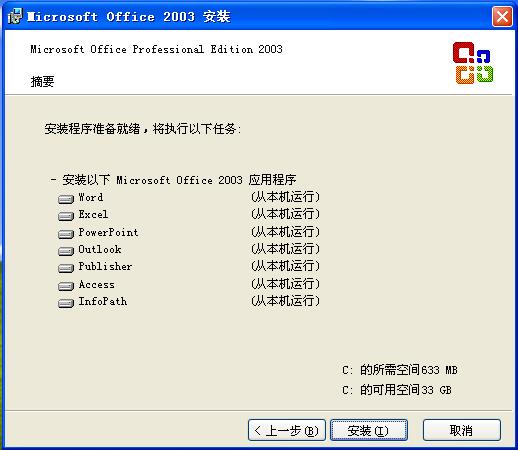Click the 的可用空间 33 GB text

click(x=397, y=390)
